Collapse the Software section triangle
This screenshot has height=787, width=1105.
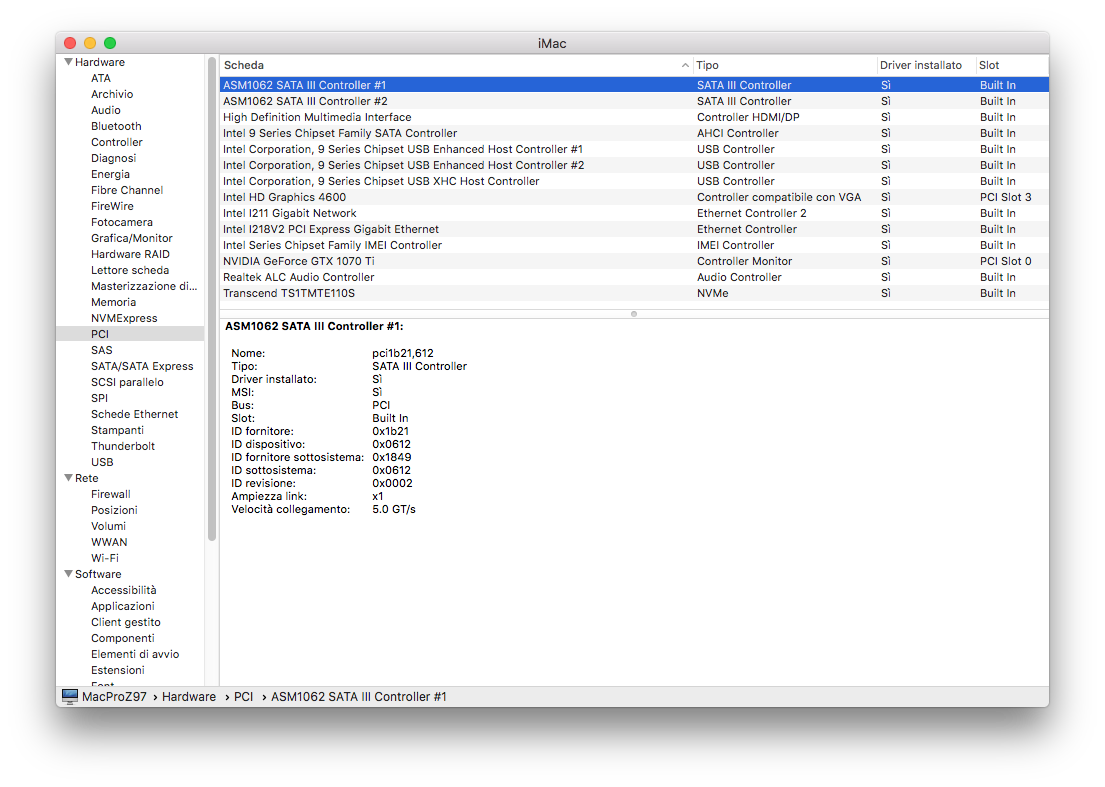pos(68,574)
